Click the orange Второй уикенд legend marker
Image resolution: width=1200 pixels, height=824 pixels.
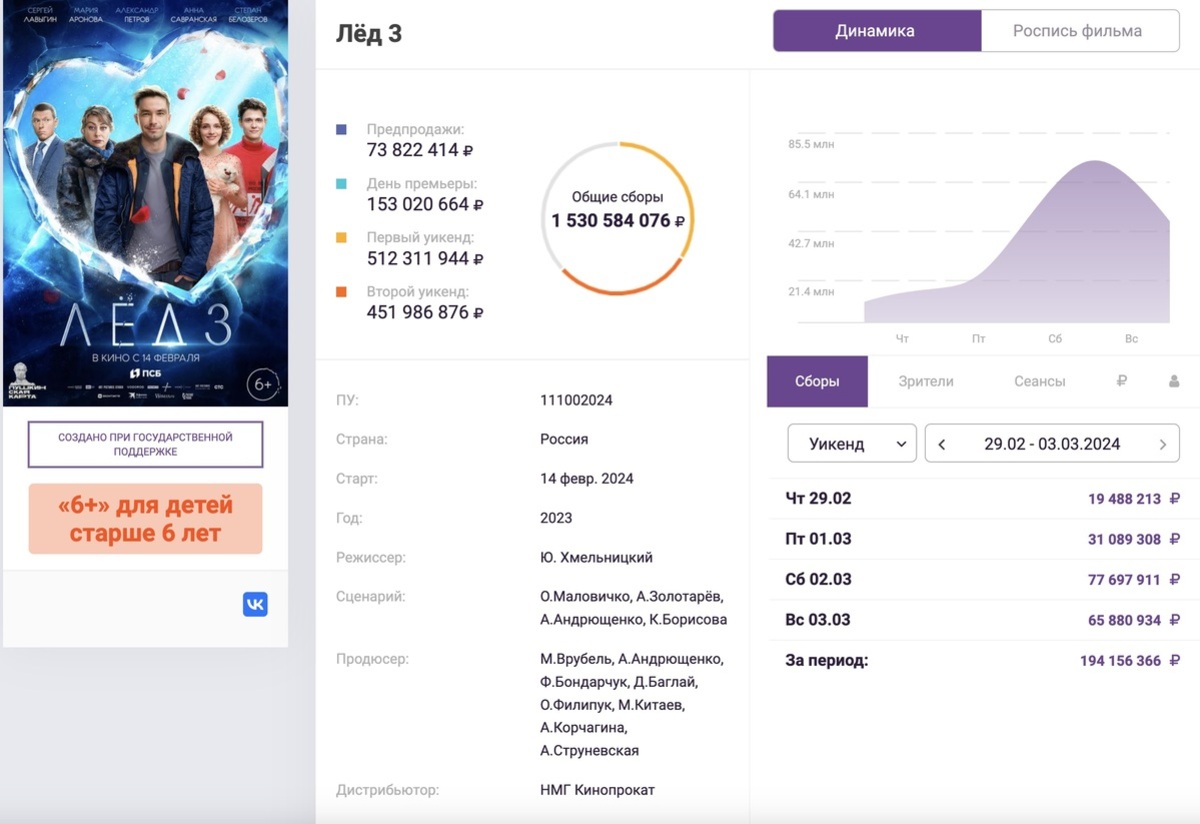342,292
